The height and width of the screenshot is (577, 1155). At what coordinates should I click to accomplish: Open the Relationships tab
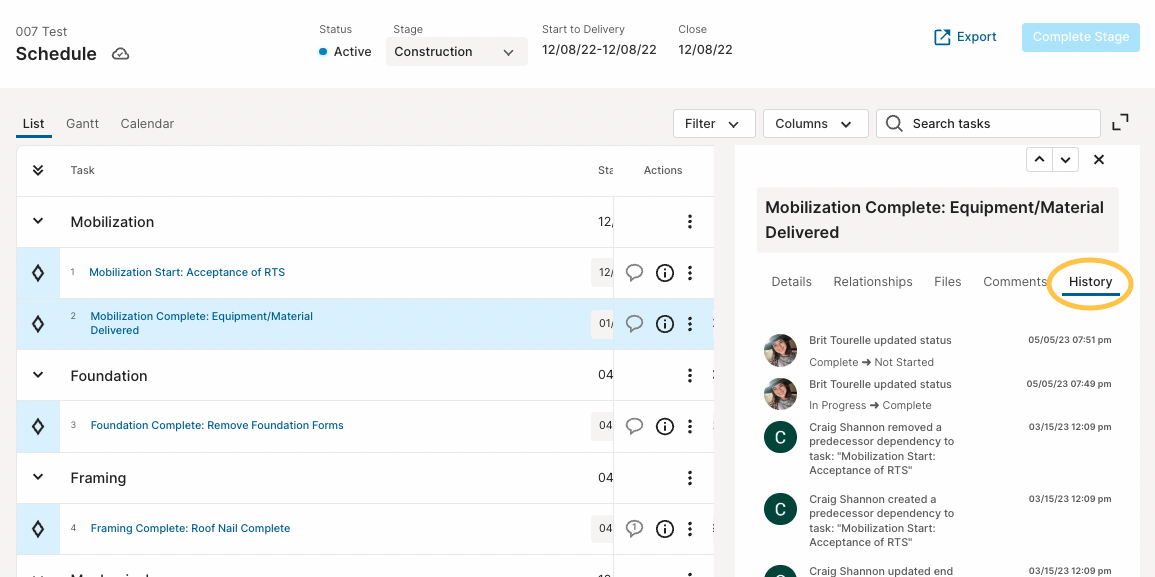(873, 281)
